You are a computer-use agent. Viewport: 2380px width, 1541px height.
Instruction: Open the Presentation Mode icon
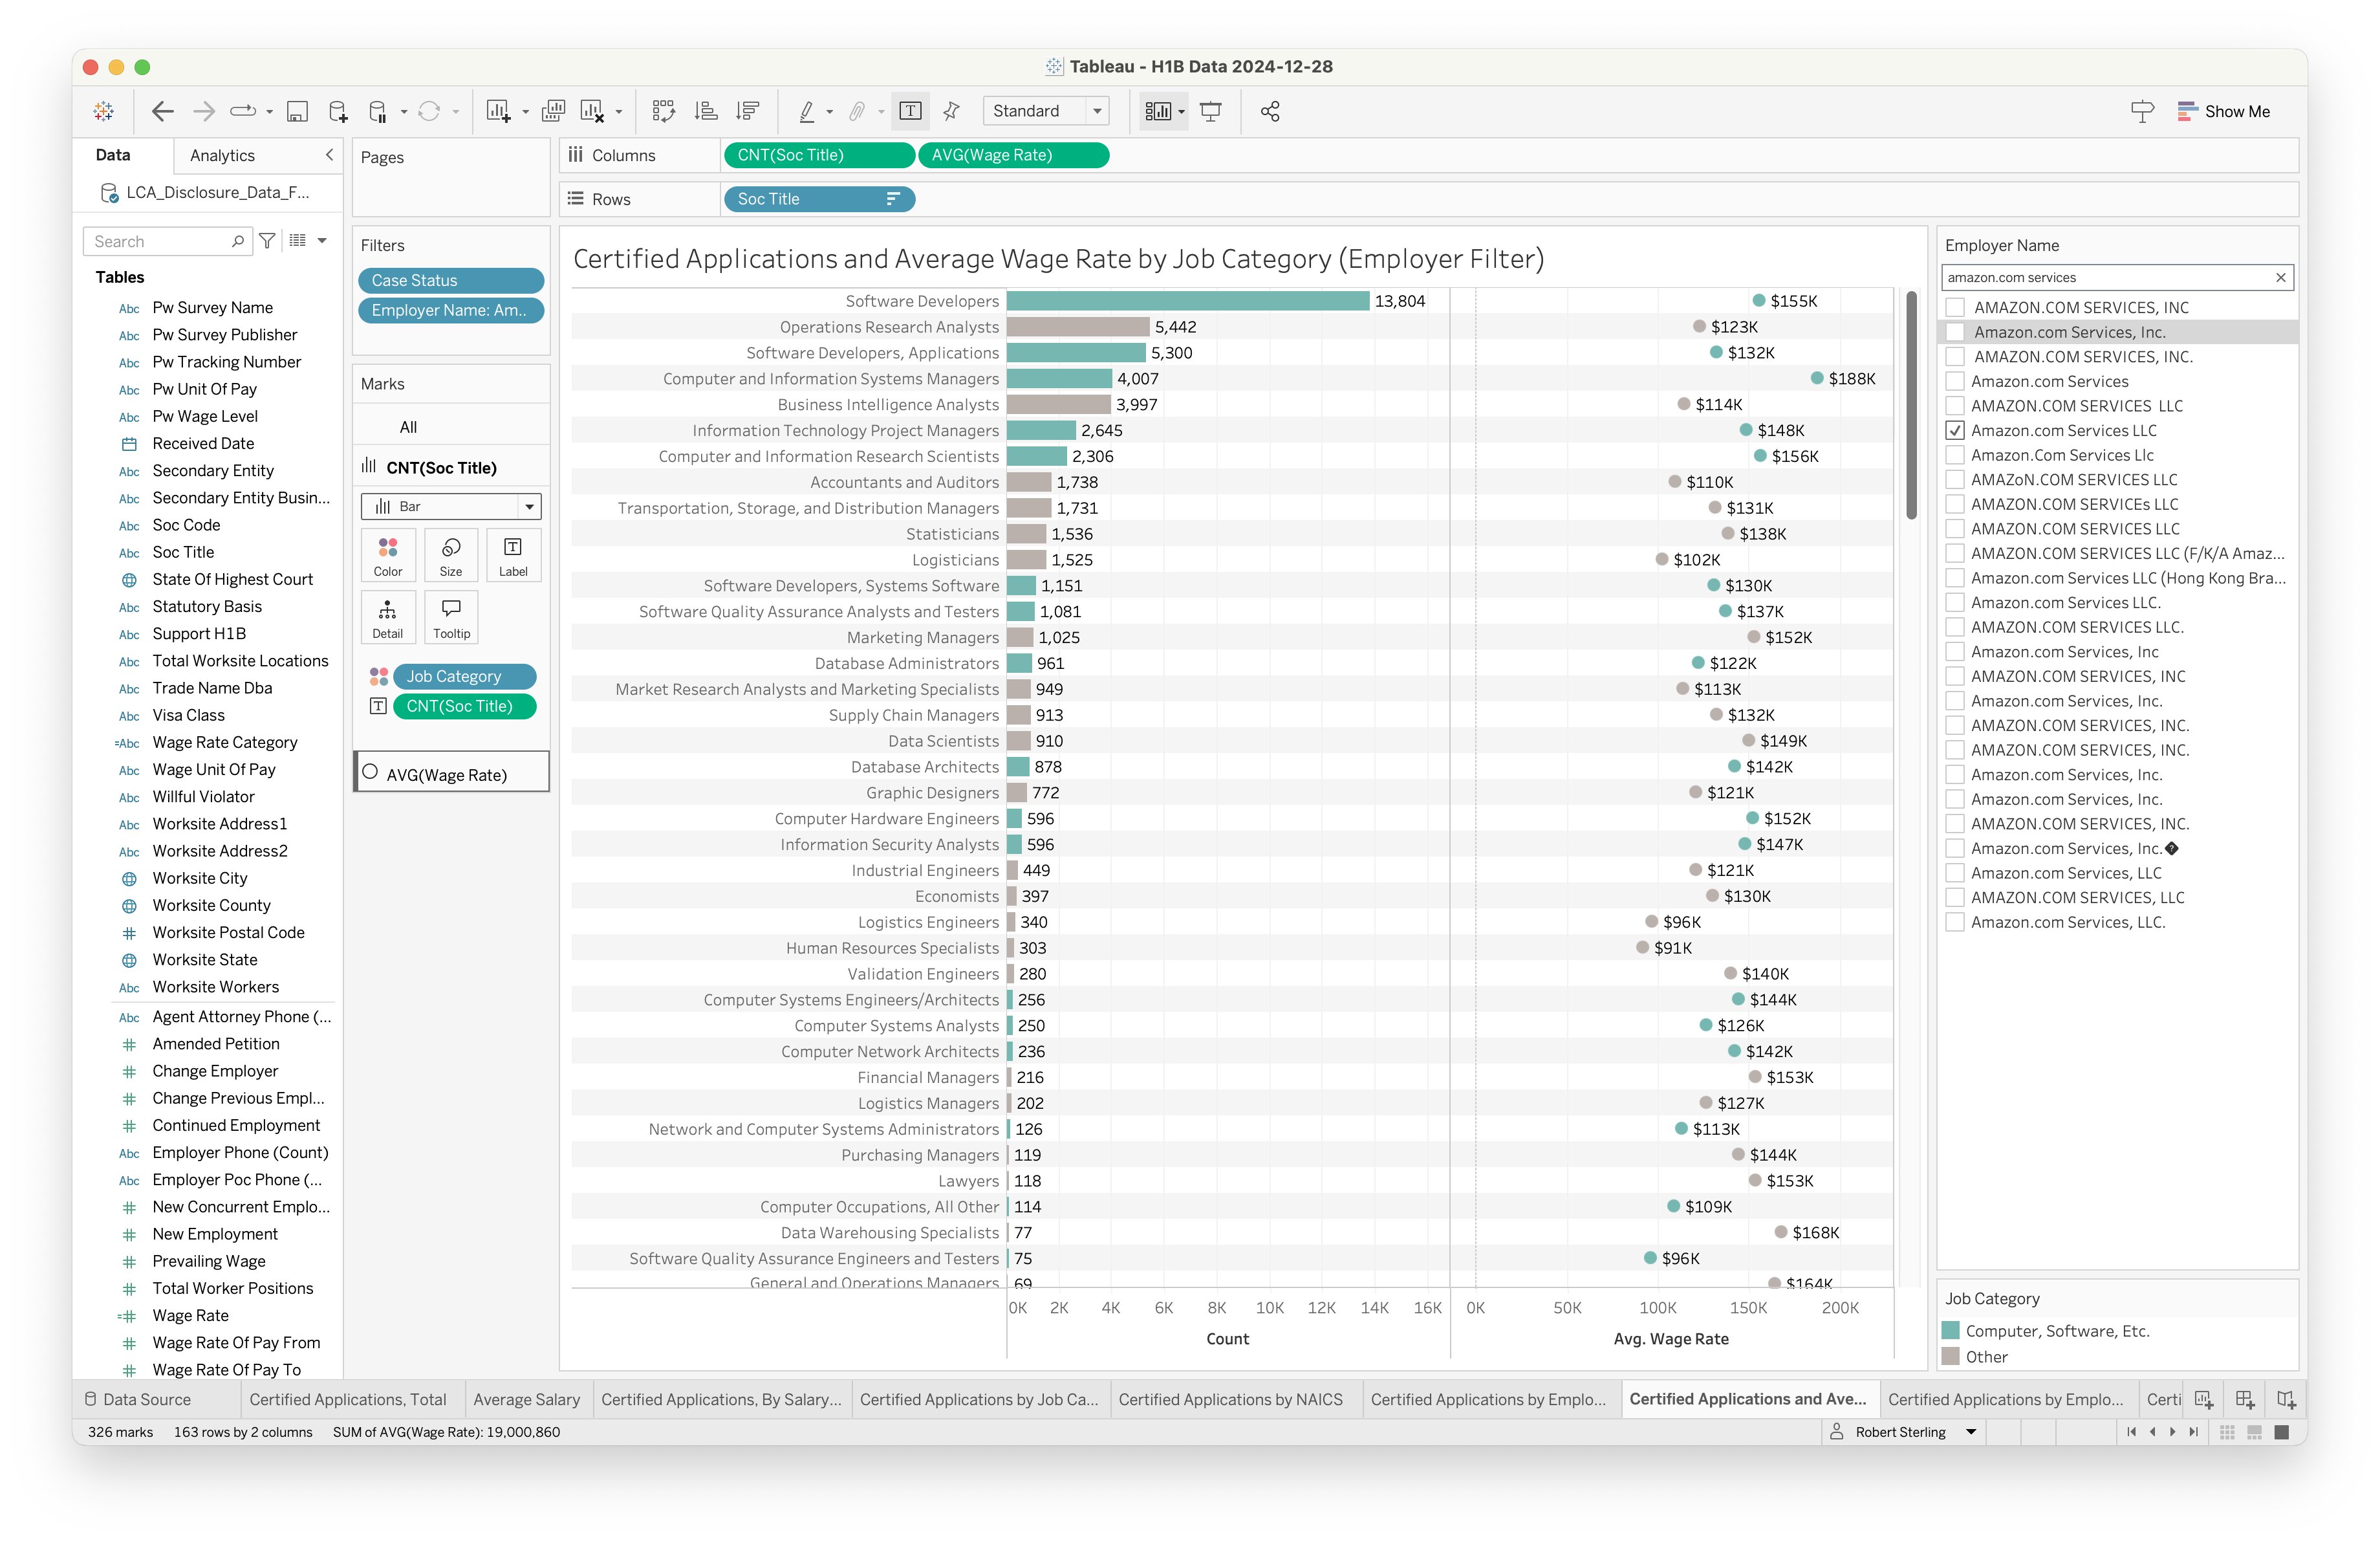[x=1211, y=111]
